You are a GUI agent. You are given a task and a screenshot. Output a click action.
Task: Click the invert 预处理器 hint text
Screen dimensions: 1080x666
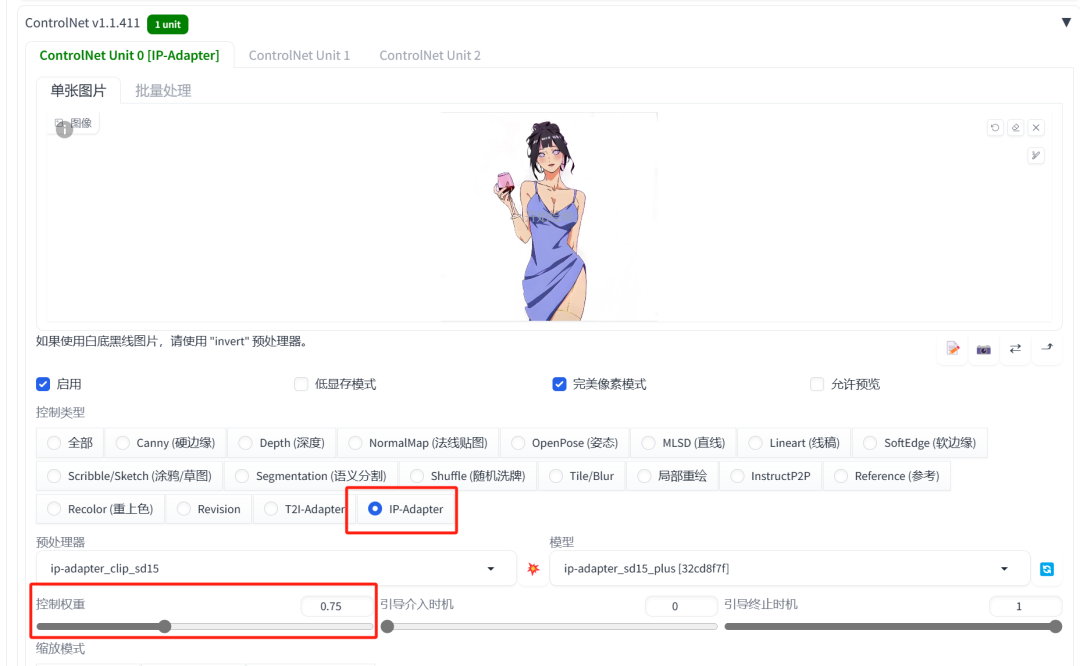[x=172, y=341]
